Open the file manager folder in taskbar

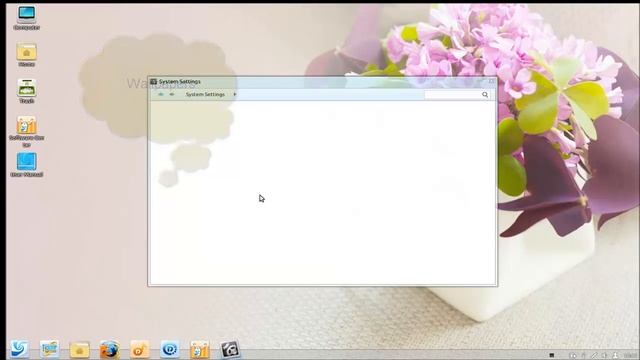coord(79,350)
